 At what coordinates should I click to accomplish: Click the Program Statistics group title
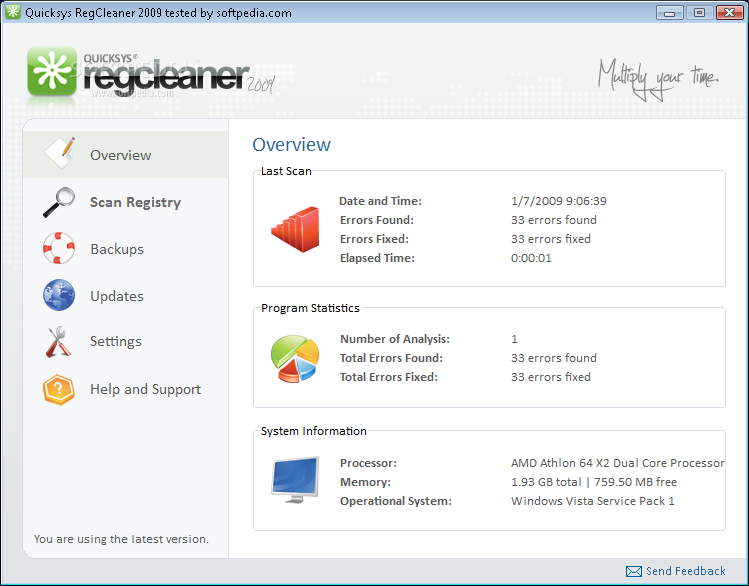pos(310,308)
